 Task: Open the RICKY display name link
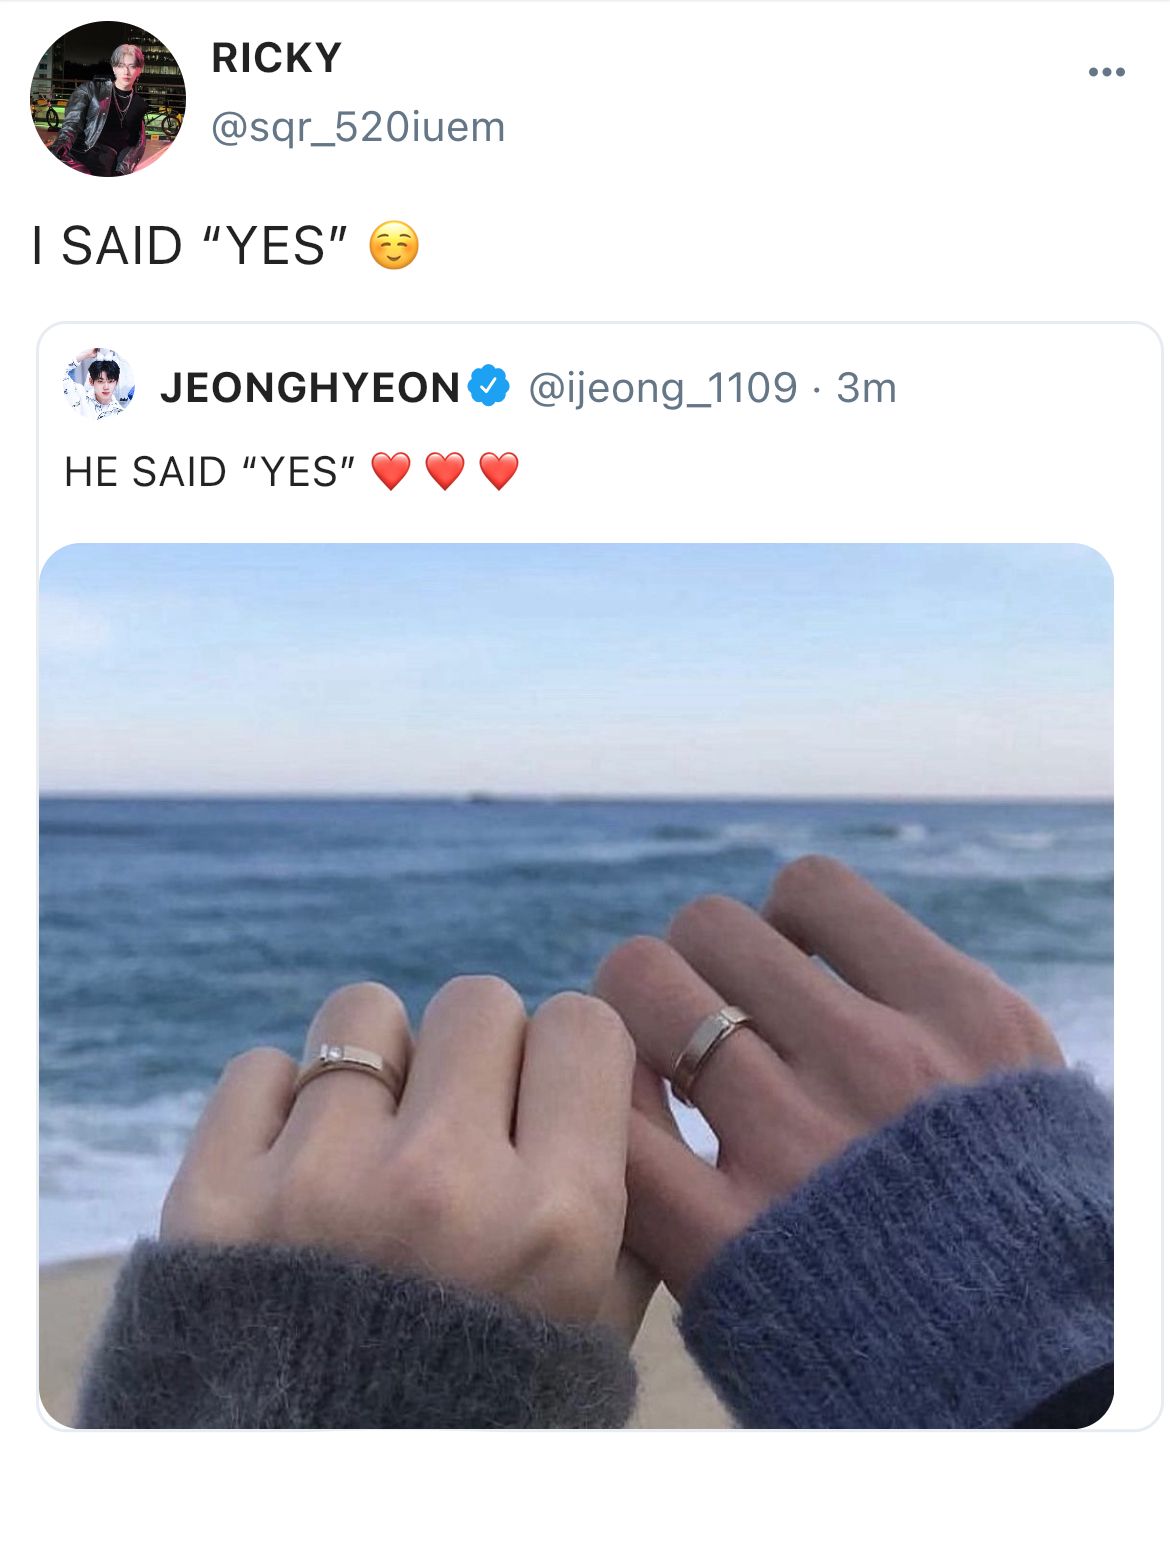(x=276, y=58)
